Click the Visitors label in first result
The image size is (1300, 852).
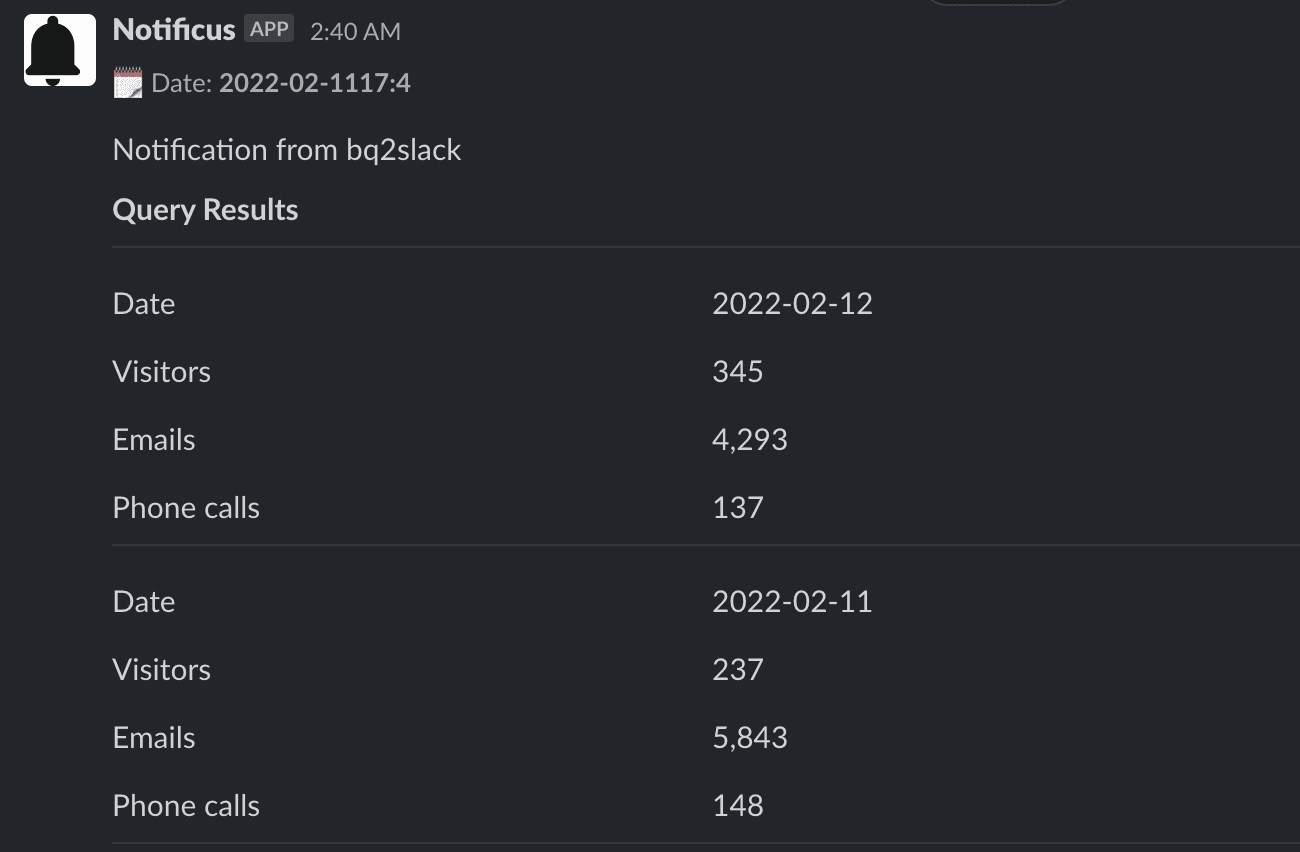(161, 371)
